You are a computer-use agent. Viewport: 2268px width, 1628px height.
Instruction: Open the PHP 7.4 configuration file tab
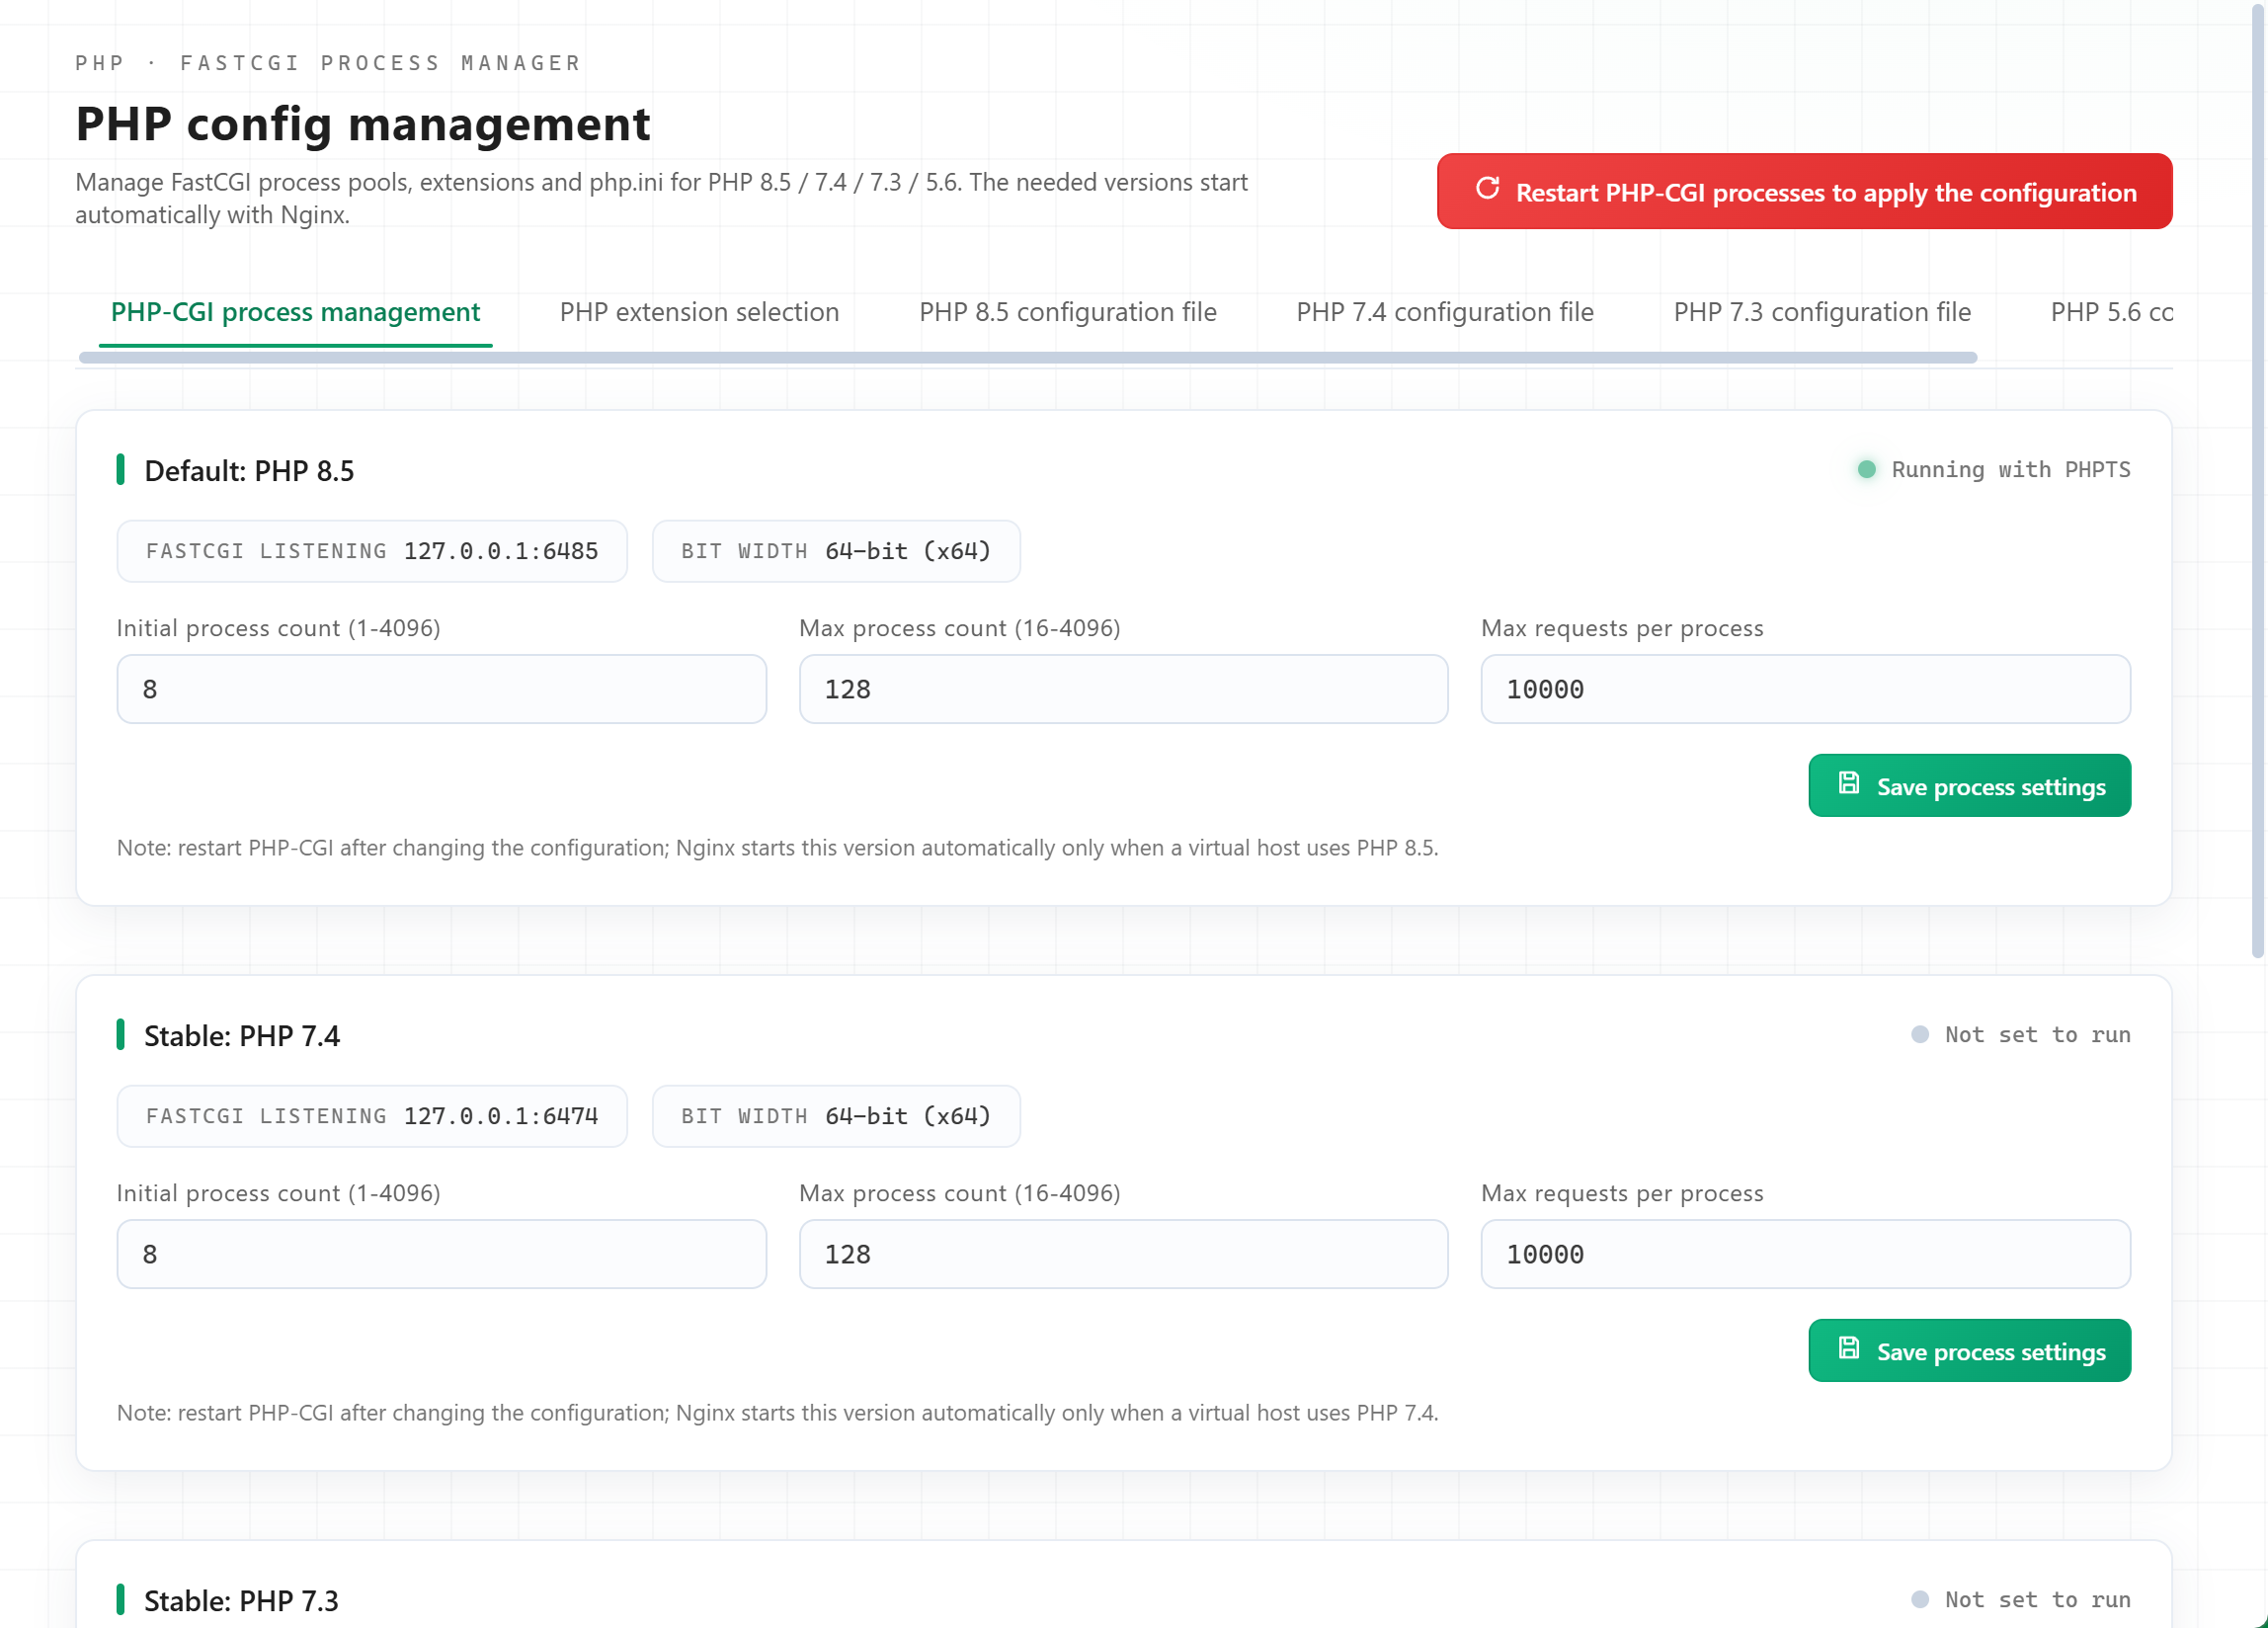click(x=1444, y=312)
